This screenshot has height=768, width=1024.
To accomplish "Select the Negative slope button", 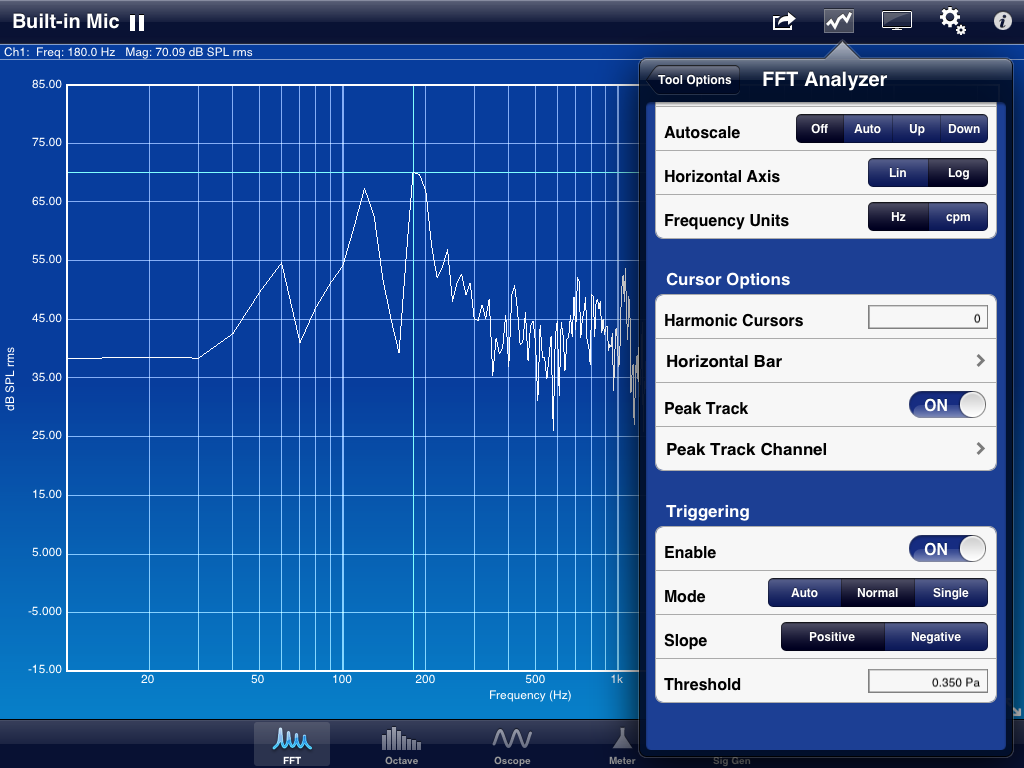I will tap(935, 637).
